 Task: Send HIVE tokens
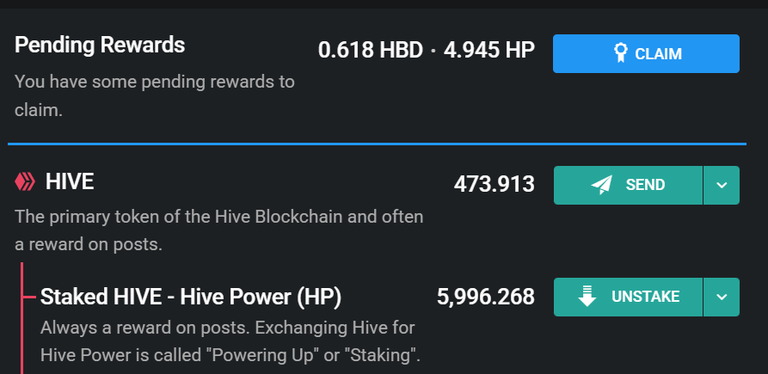click(628, 185)
